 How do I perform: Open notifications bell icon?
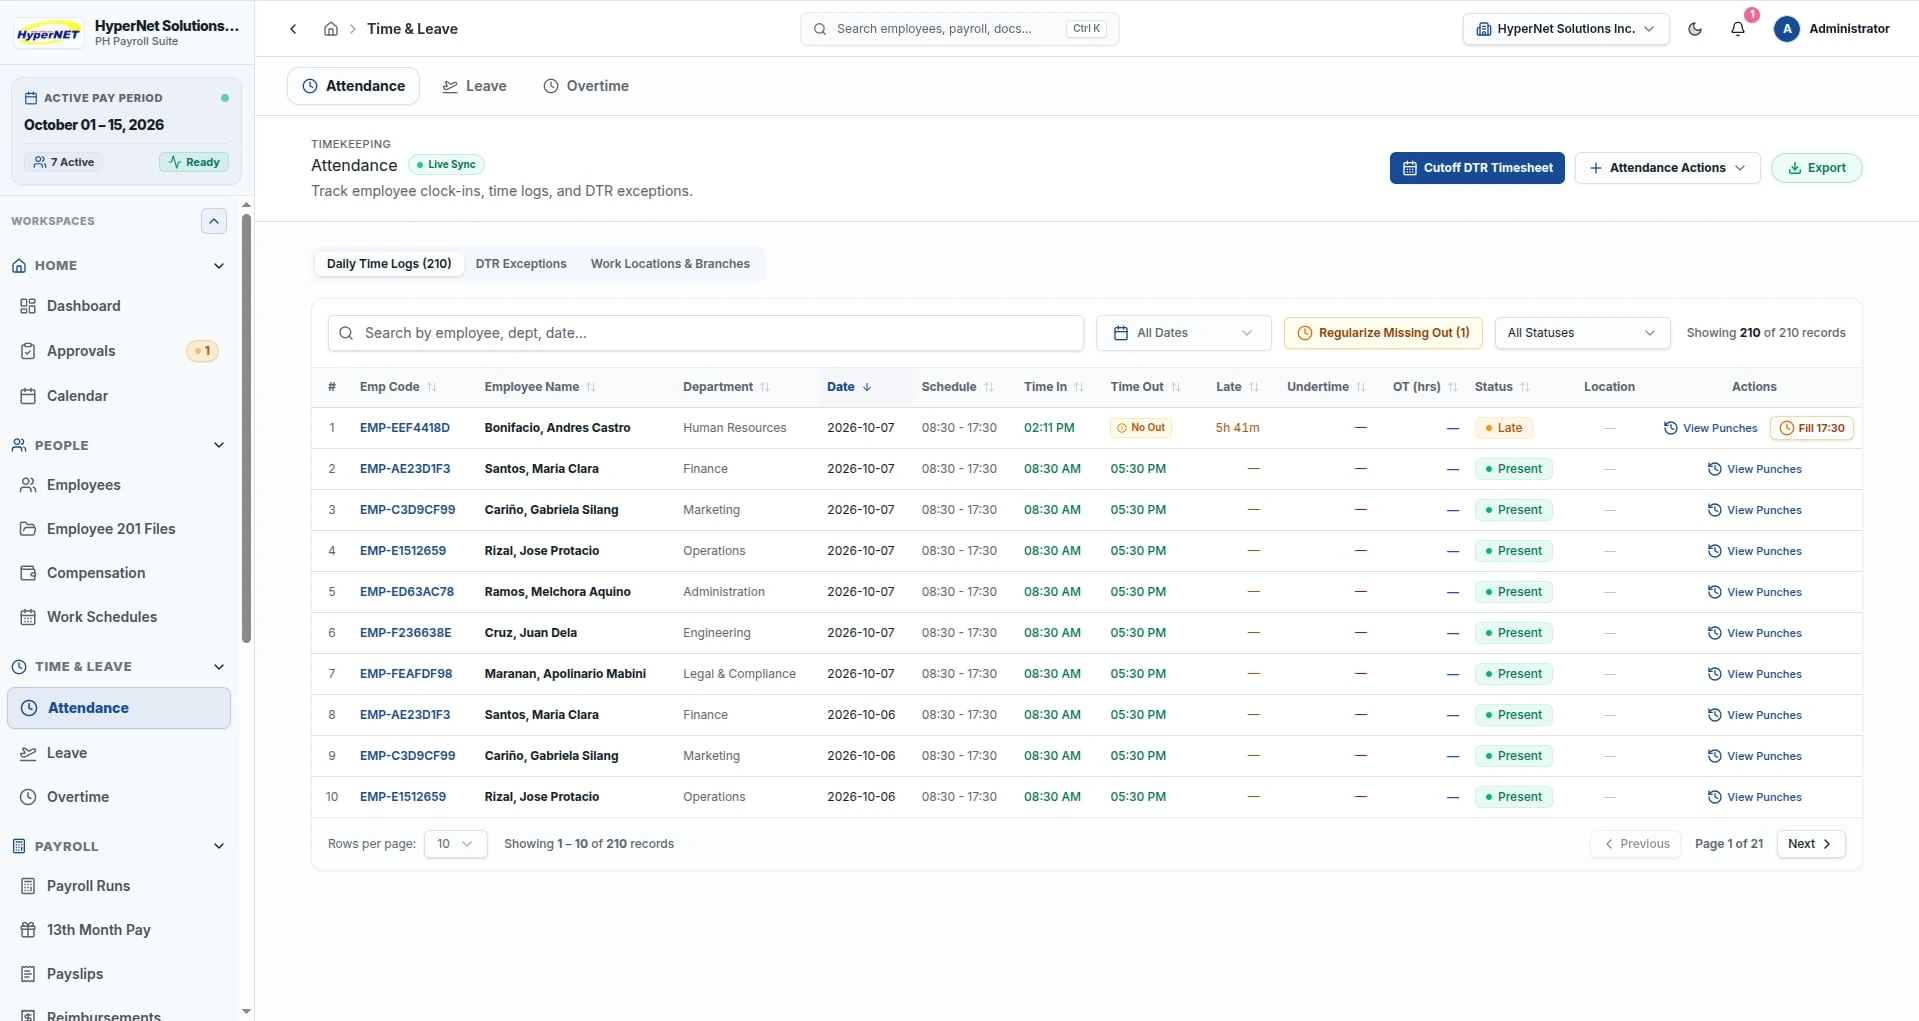(1738, 29)
